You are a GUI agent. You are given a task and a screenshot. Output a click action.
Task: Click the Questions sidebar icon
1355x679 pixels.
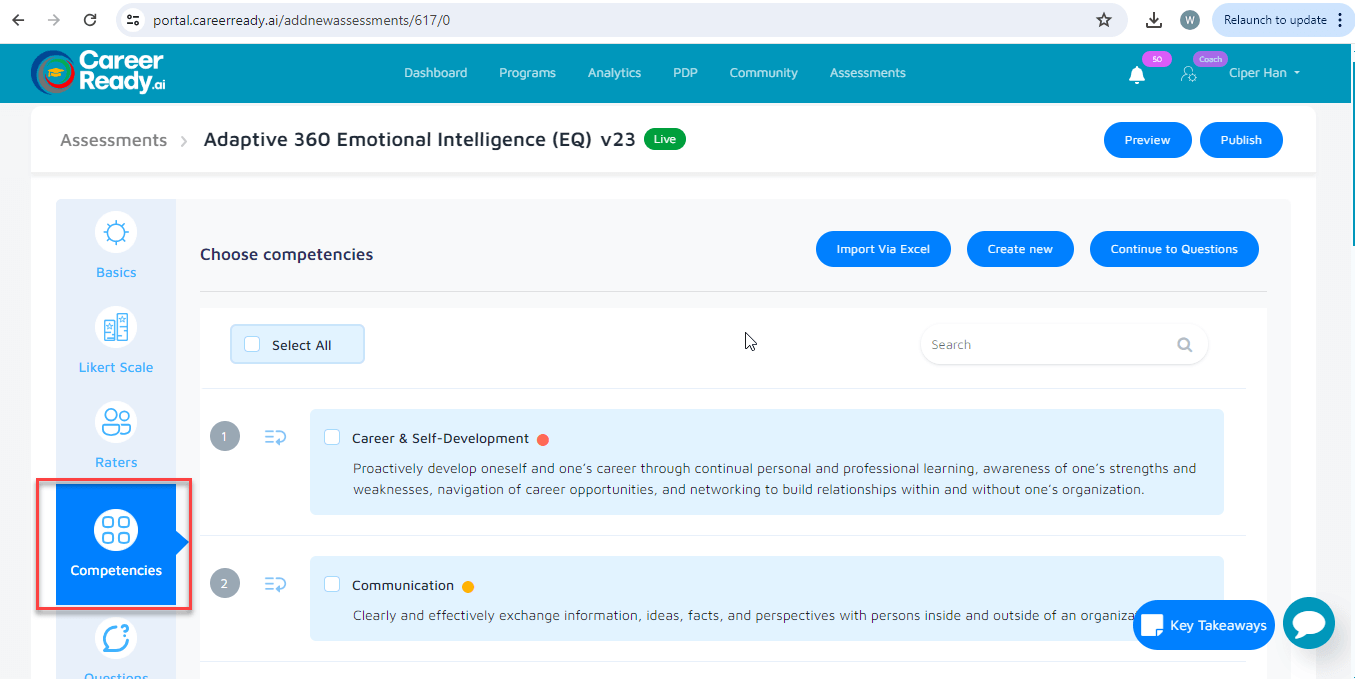click(116, 638)
